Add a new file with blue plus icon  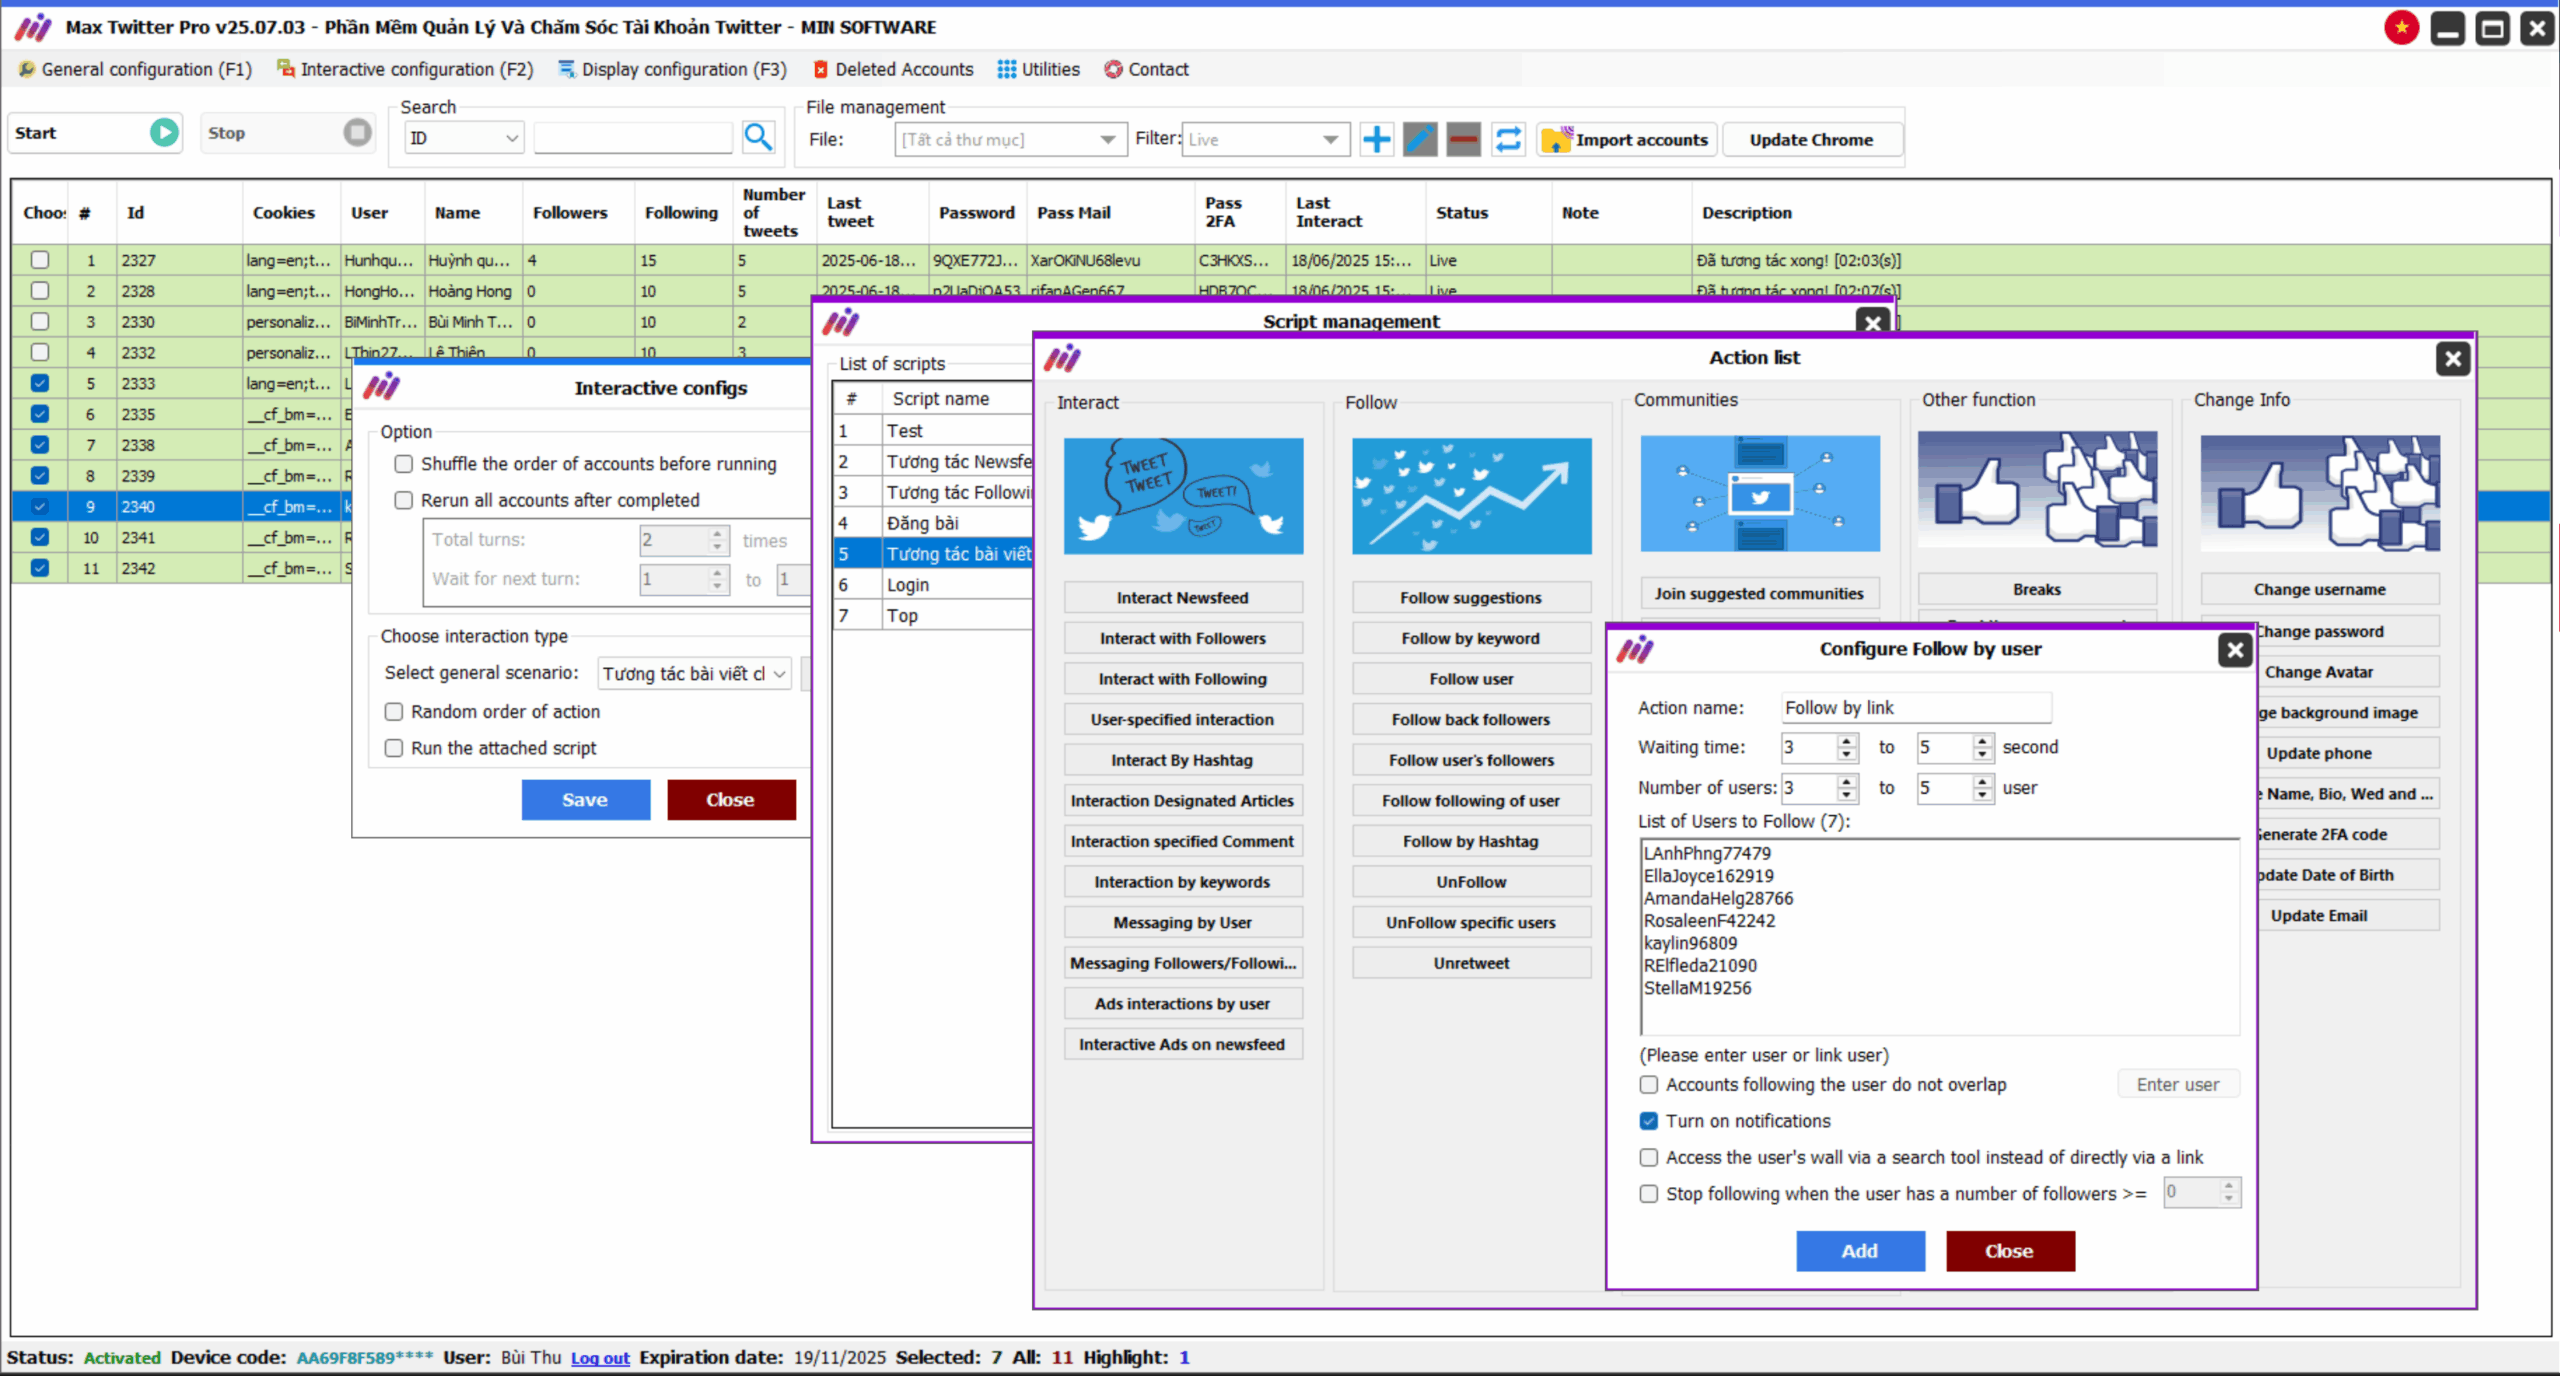1377,139
